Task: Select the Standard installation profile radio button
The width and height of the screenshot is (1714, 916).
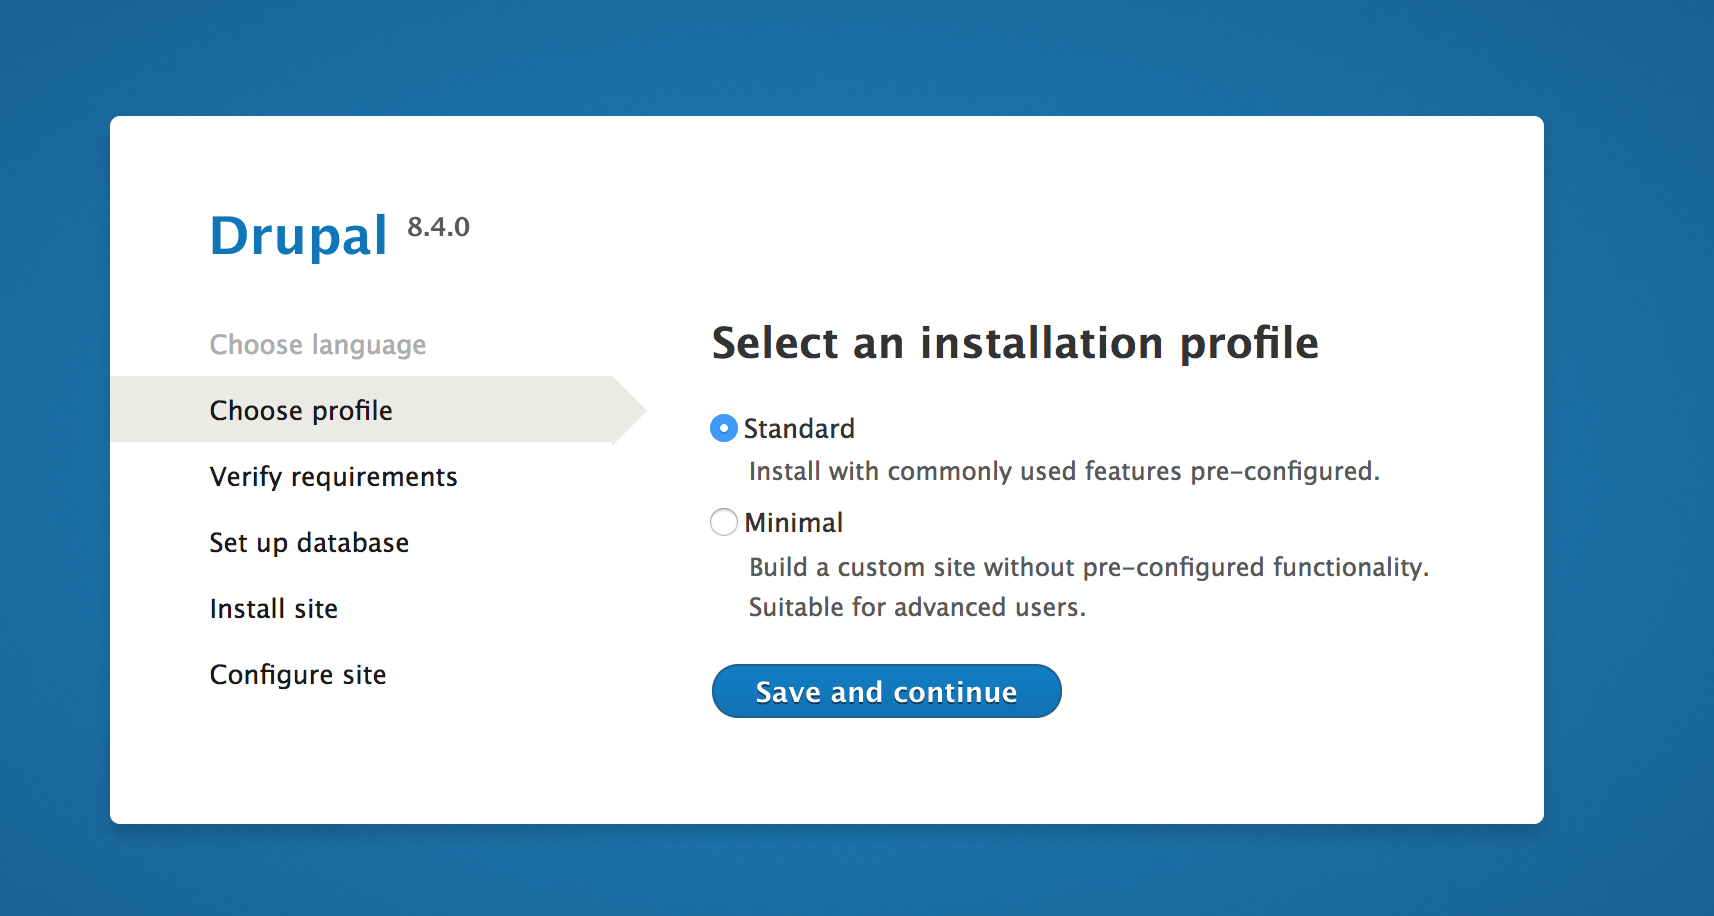Action: pyautogui.click(x=723, y=428)
